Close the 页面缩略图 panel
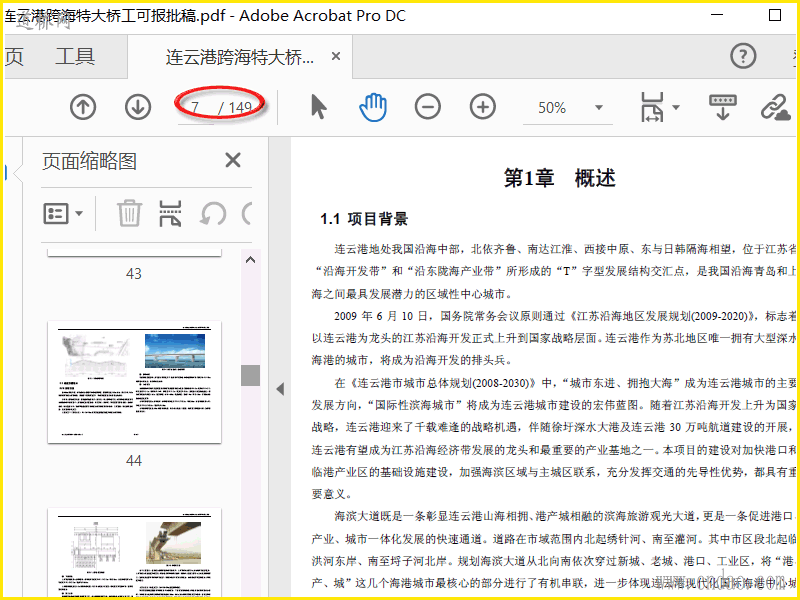This screenshot has height=600, width=800. 233,160
